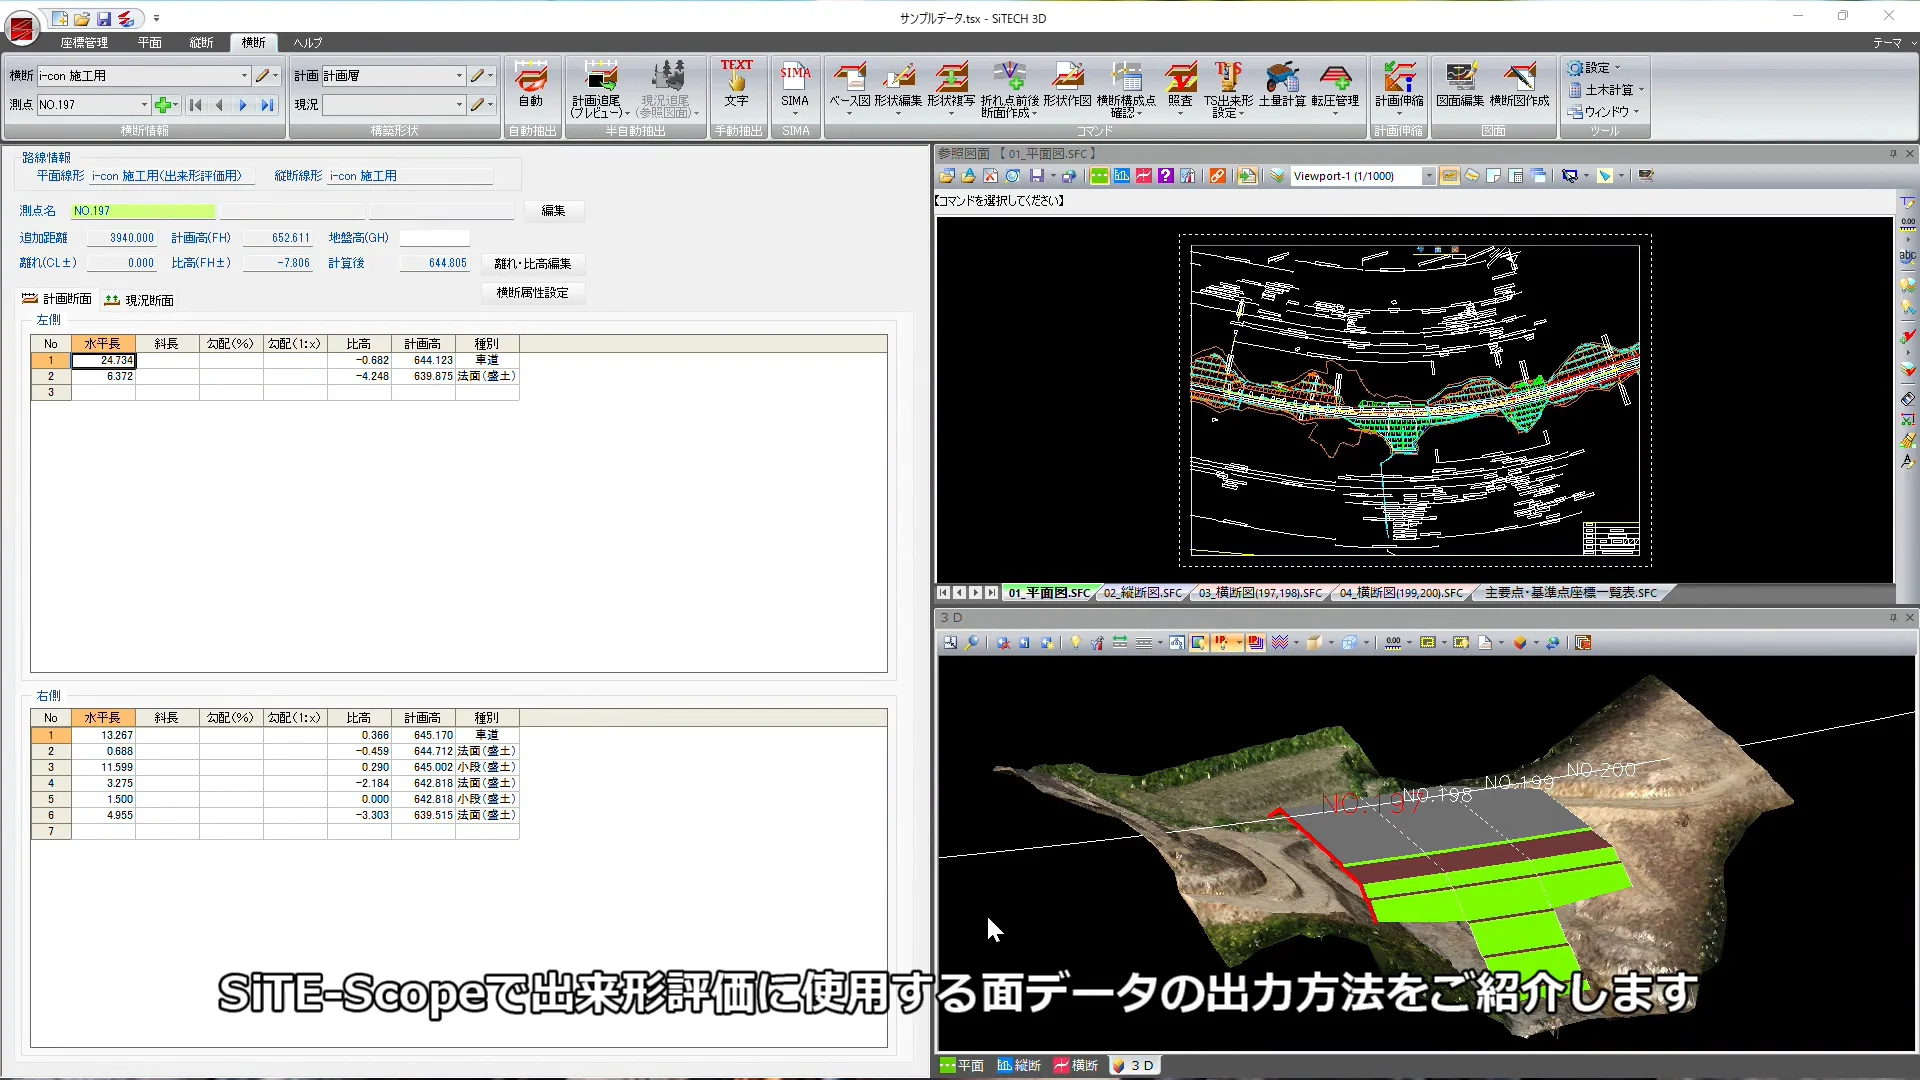The image size is (1920, 1080).
Task: Toggle the green dashed layer button in reference toolbar
Action: 1099,176
